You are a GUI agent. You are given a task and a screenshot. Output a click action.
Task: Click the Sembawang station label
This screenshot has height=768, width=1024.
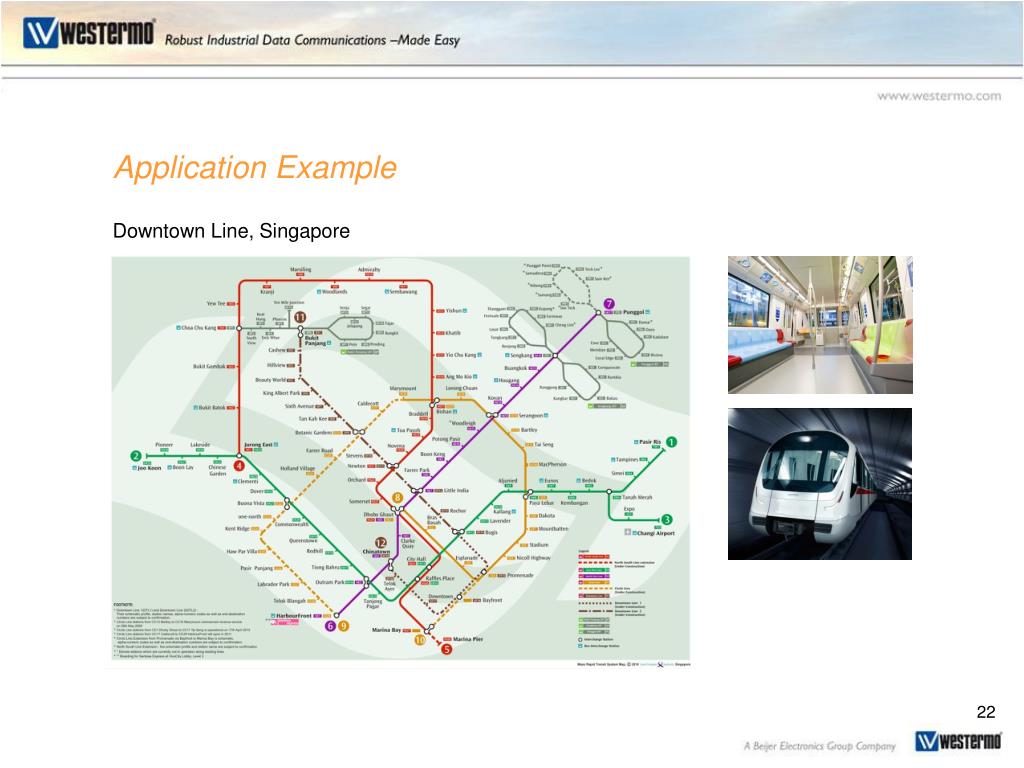[x=404, y=292]
